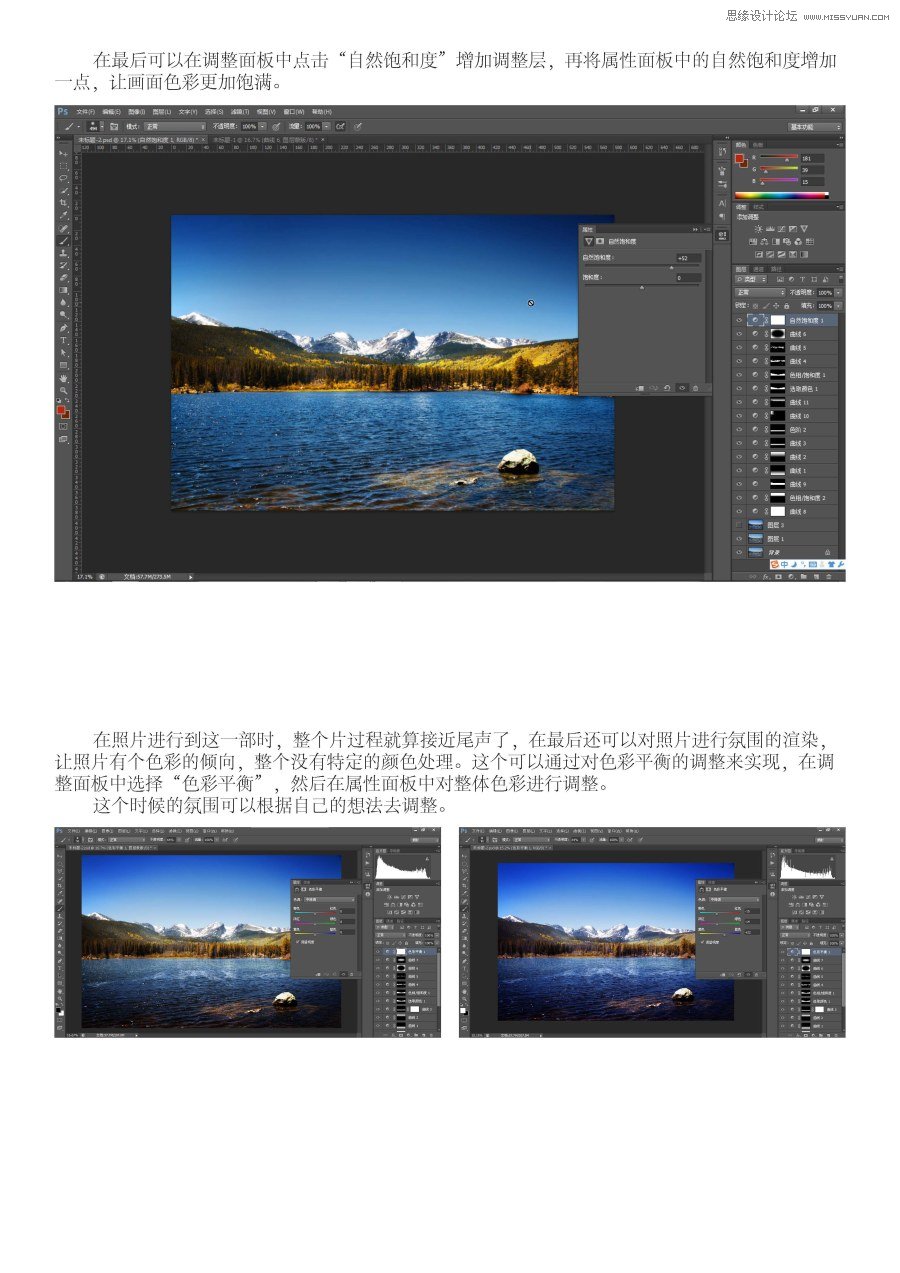The height and width of the screenshot is (1273, 900).
Task: Select the Lasso tool
Action: pos(63,178)
